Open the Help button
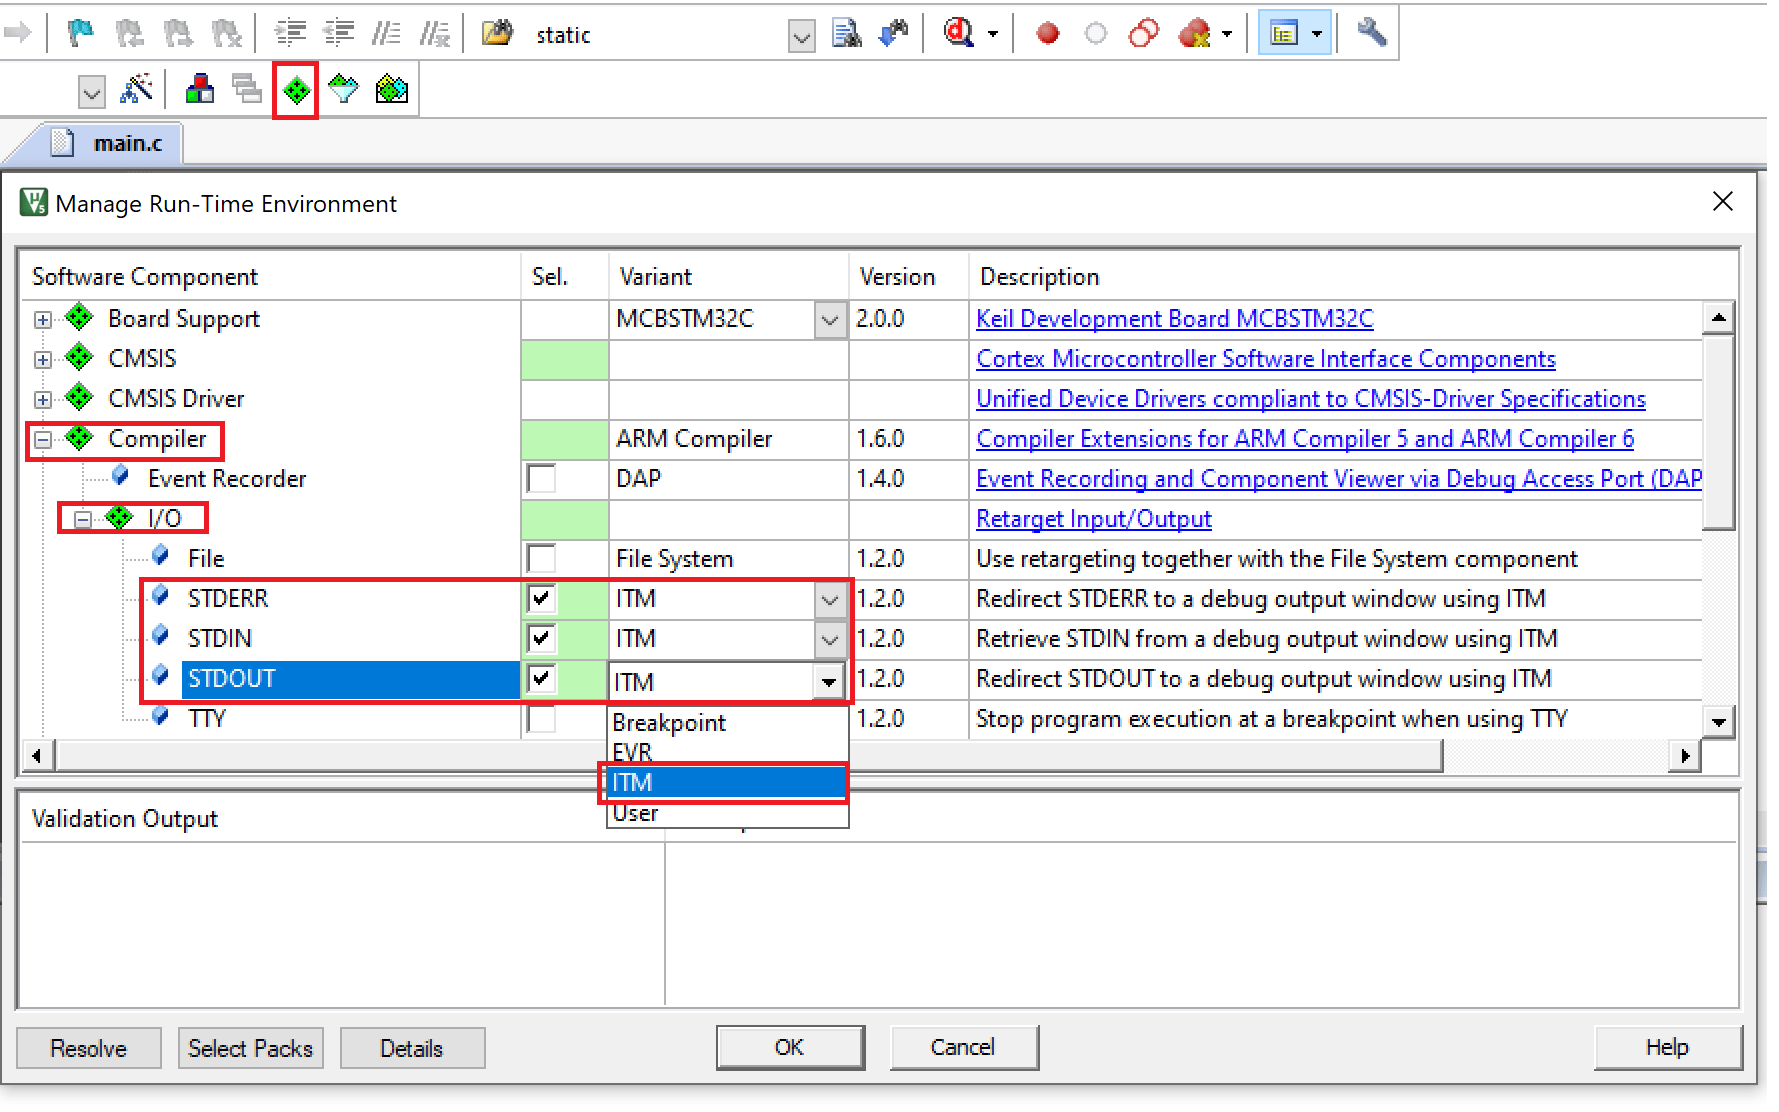This screenshot has width=1779, height=1112. click(1667, 1047)
